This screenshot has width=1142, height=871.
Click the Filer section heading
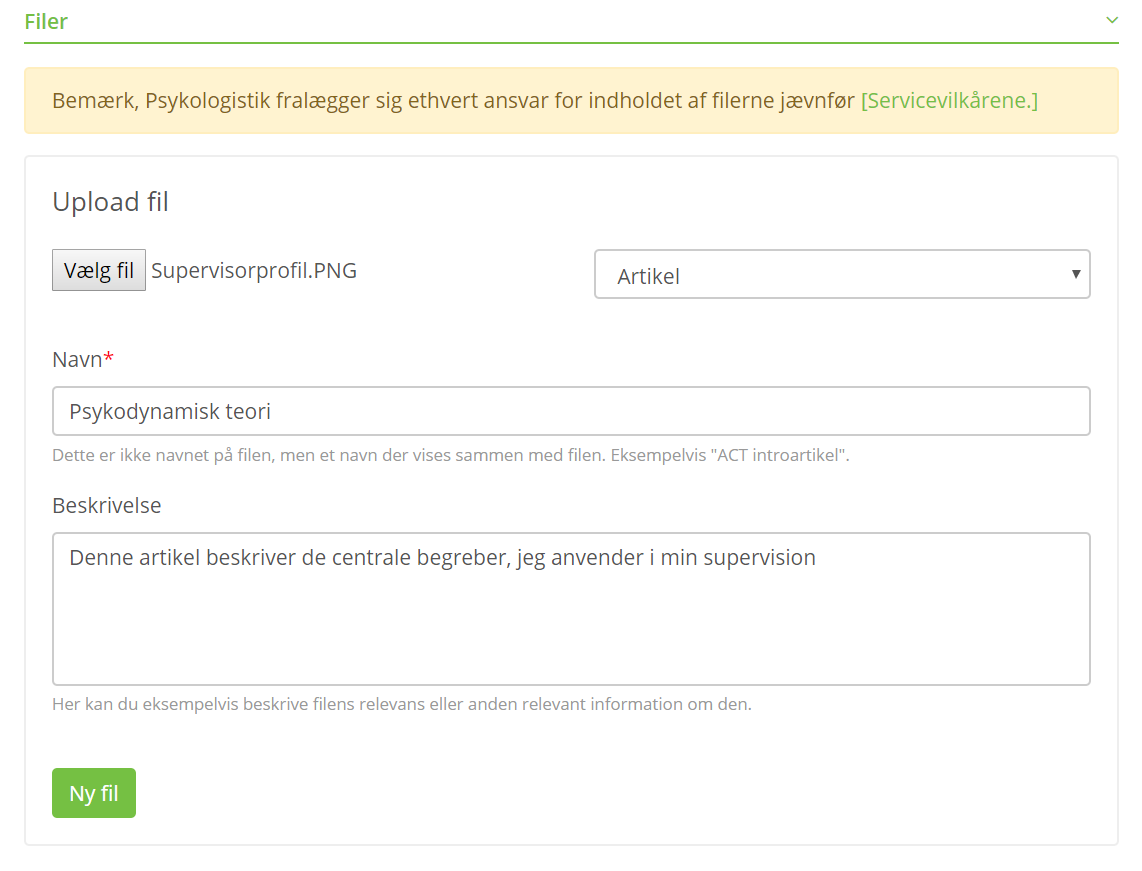(x=46, y=21)
